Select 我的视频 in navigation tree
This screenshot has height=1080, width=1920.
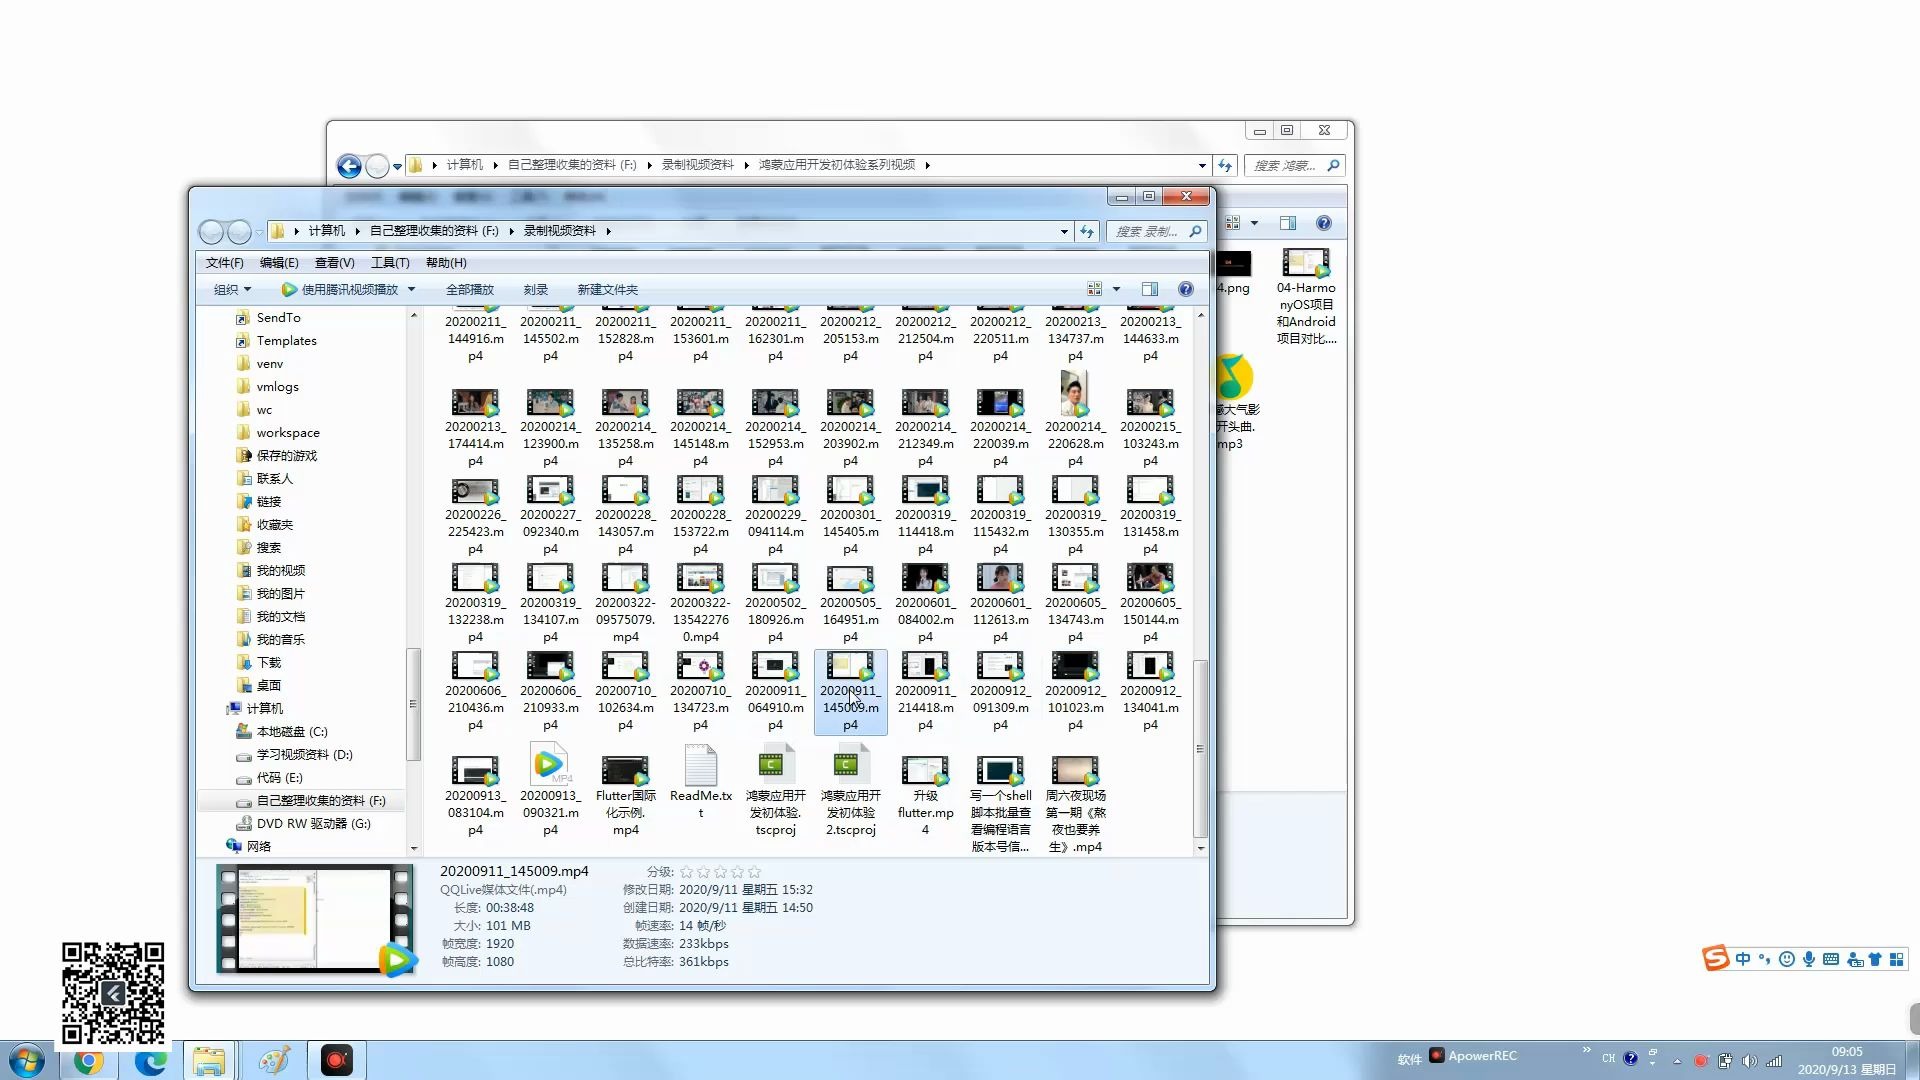coord(280,570)
